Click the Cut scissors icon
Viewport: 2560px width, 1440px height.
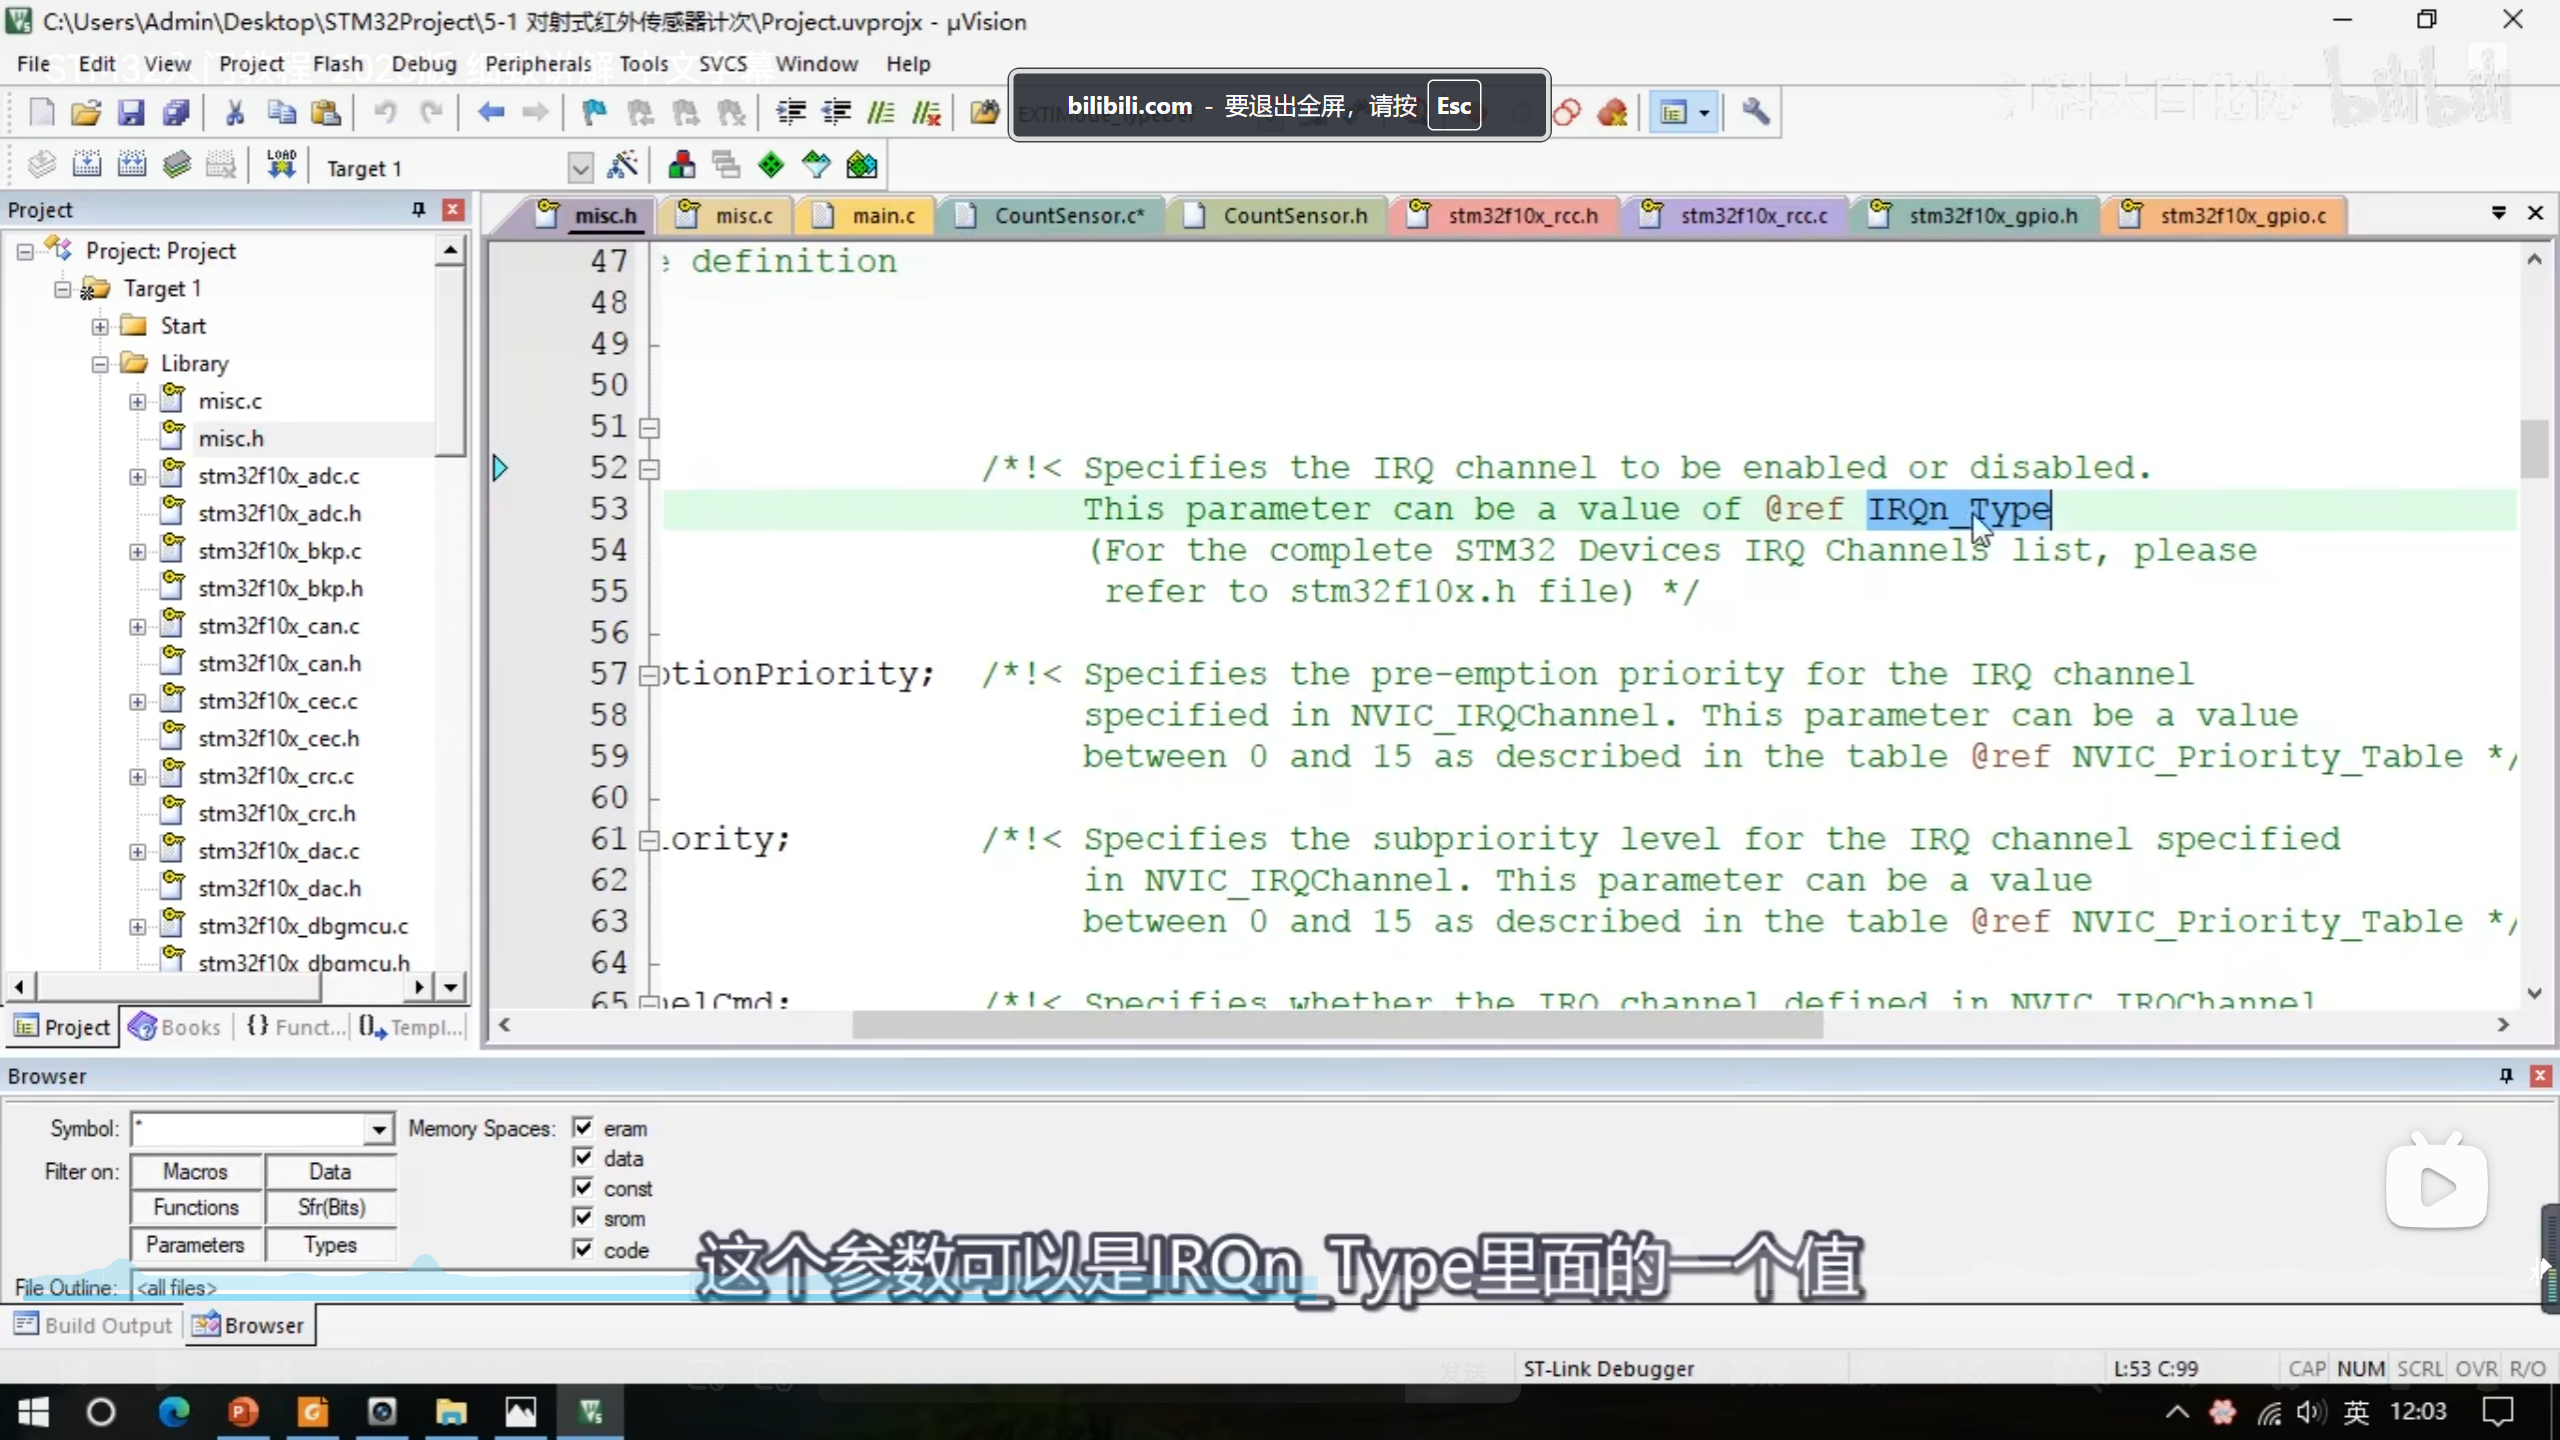(x=235, y=112)
